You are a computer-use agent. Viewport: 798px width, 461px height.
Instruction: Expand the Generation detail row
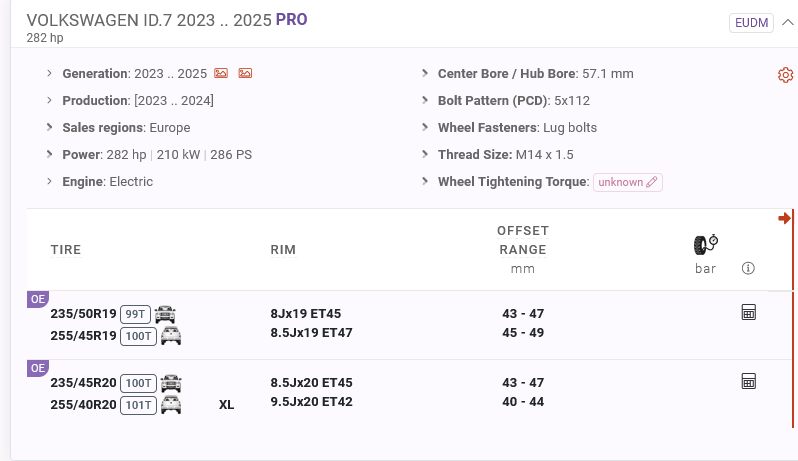pos(50,74)
